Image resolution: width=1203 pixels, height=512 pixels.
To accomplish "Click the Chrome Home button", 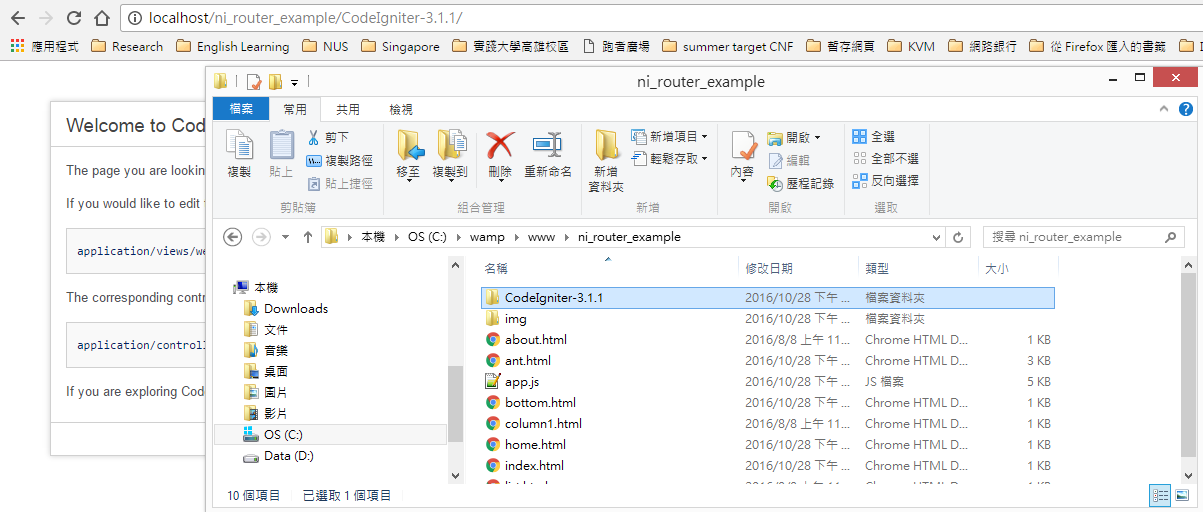I will pyautogui.click(x=101, y=18).
